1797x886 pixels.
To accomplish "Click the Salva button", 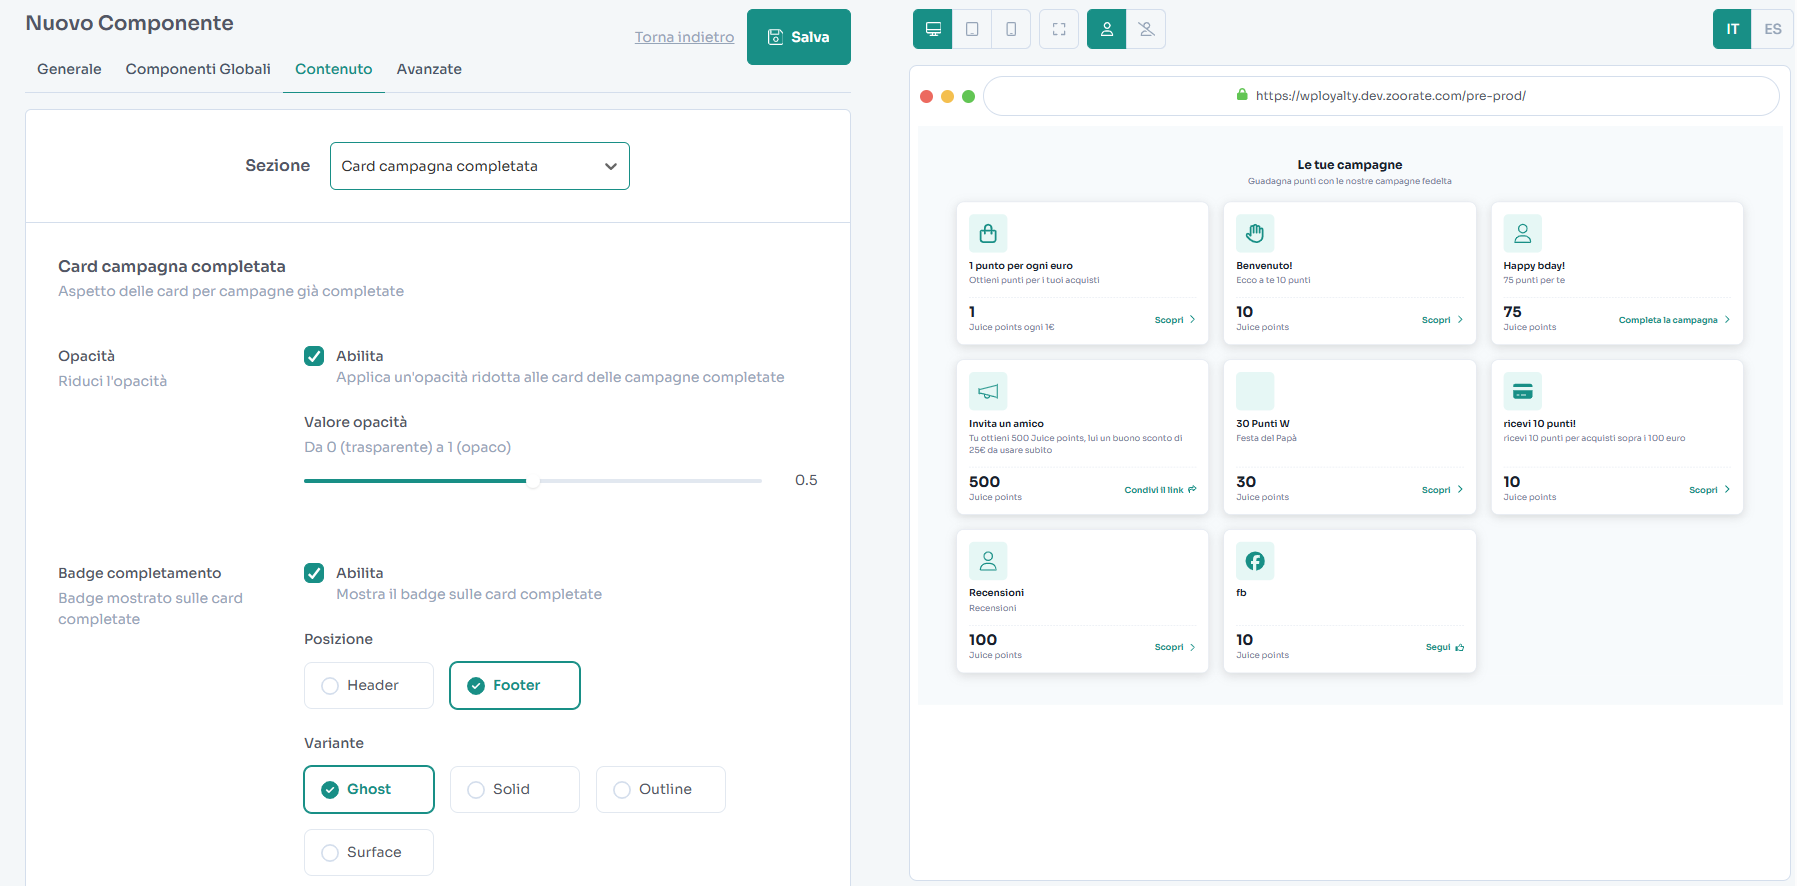I will coord(799,37).
